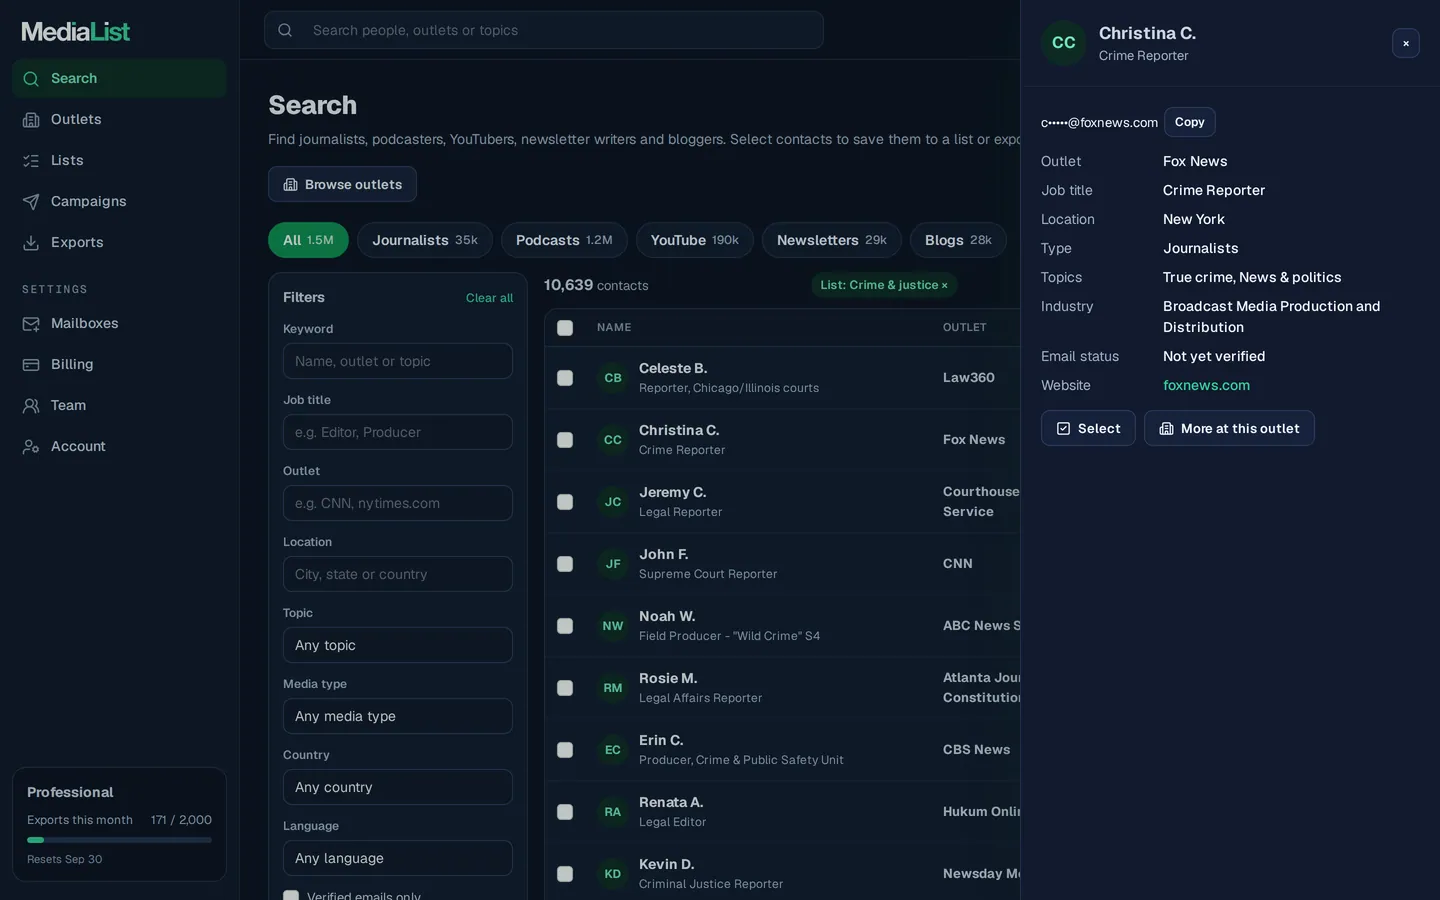Open the Newsletters tab
This screenshot has width=1440, height=900.
point(832,240)
